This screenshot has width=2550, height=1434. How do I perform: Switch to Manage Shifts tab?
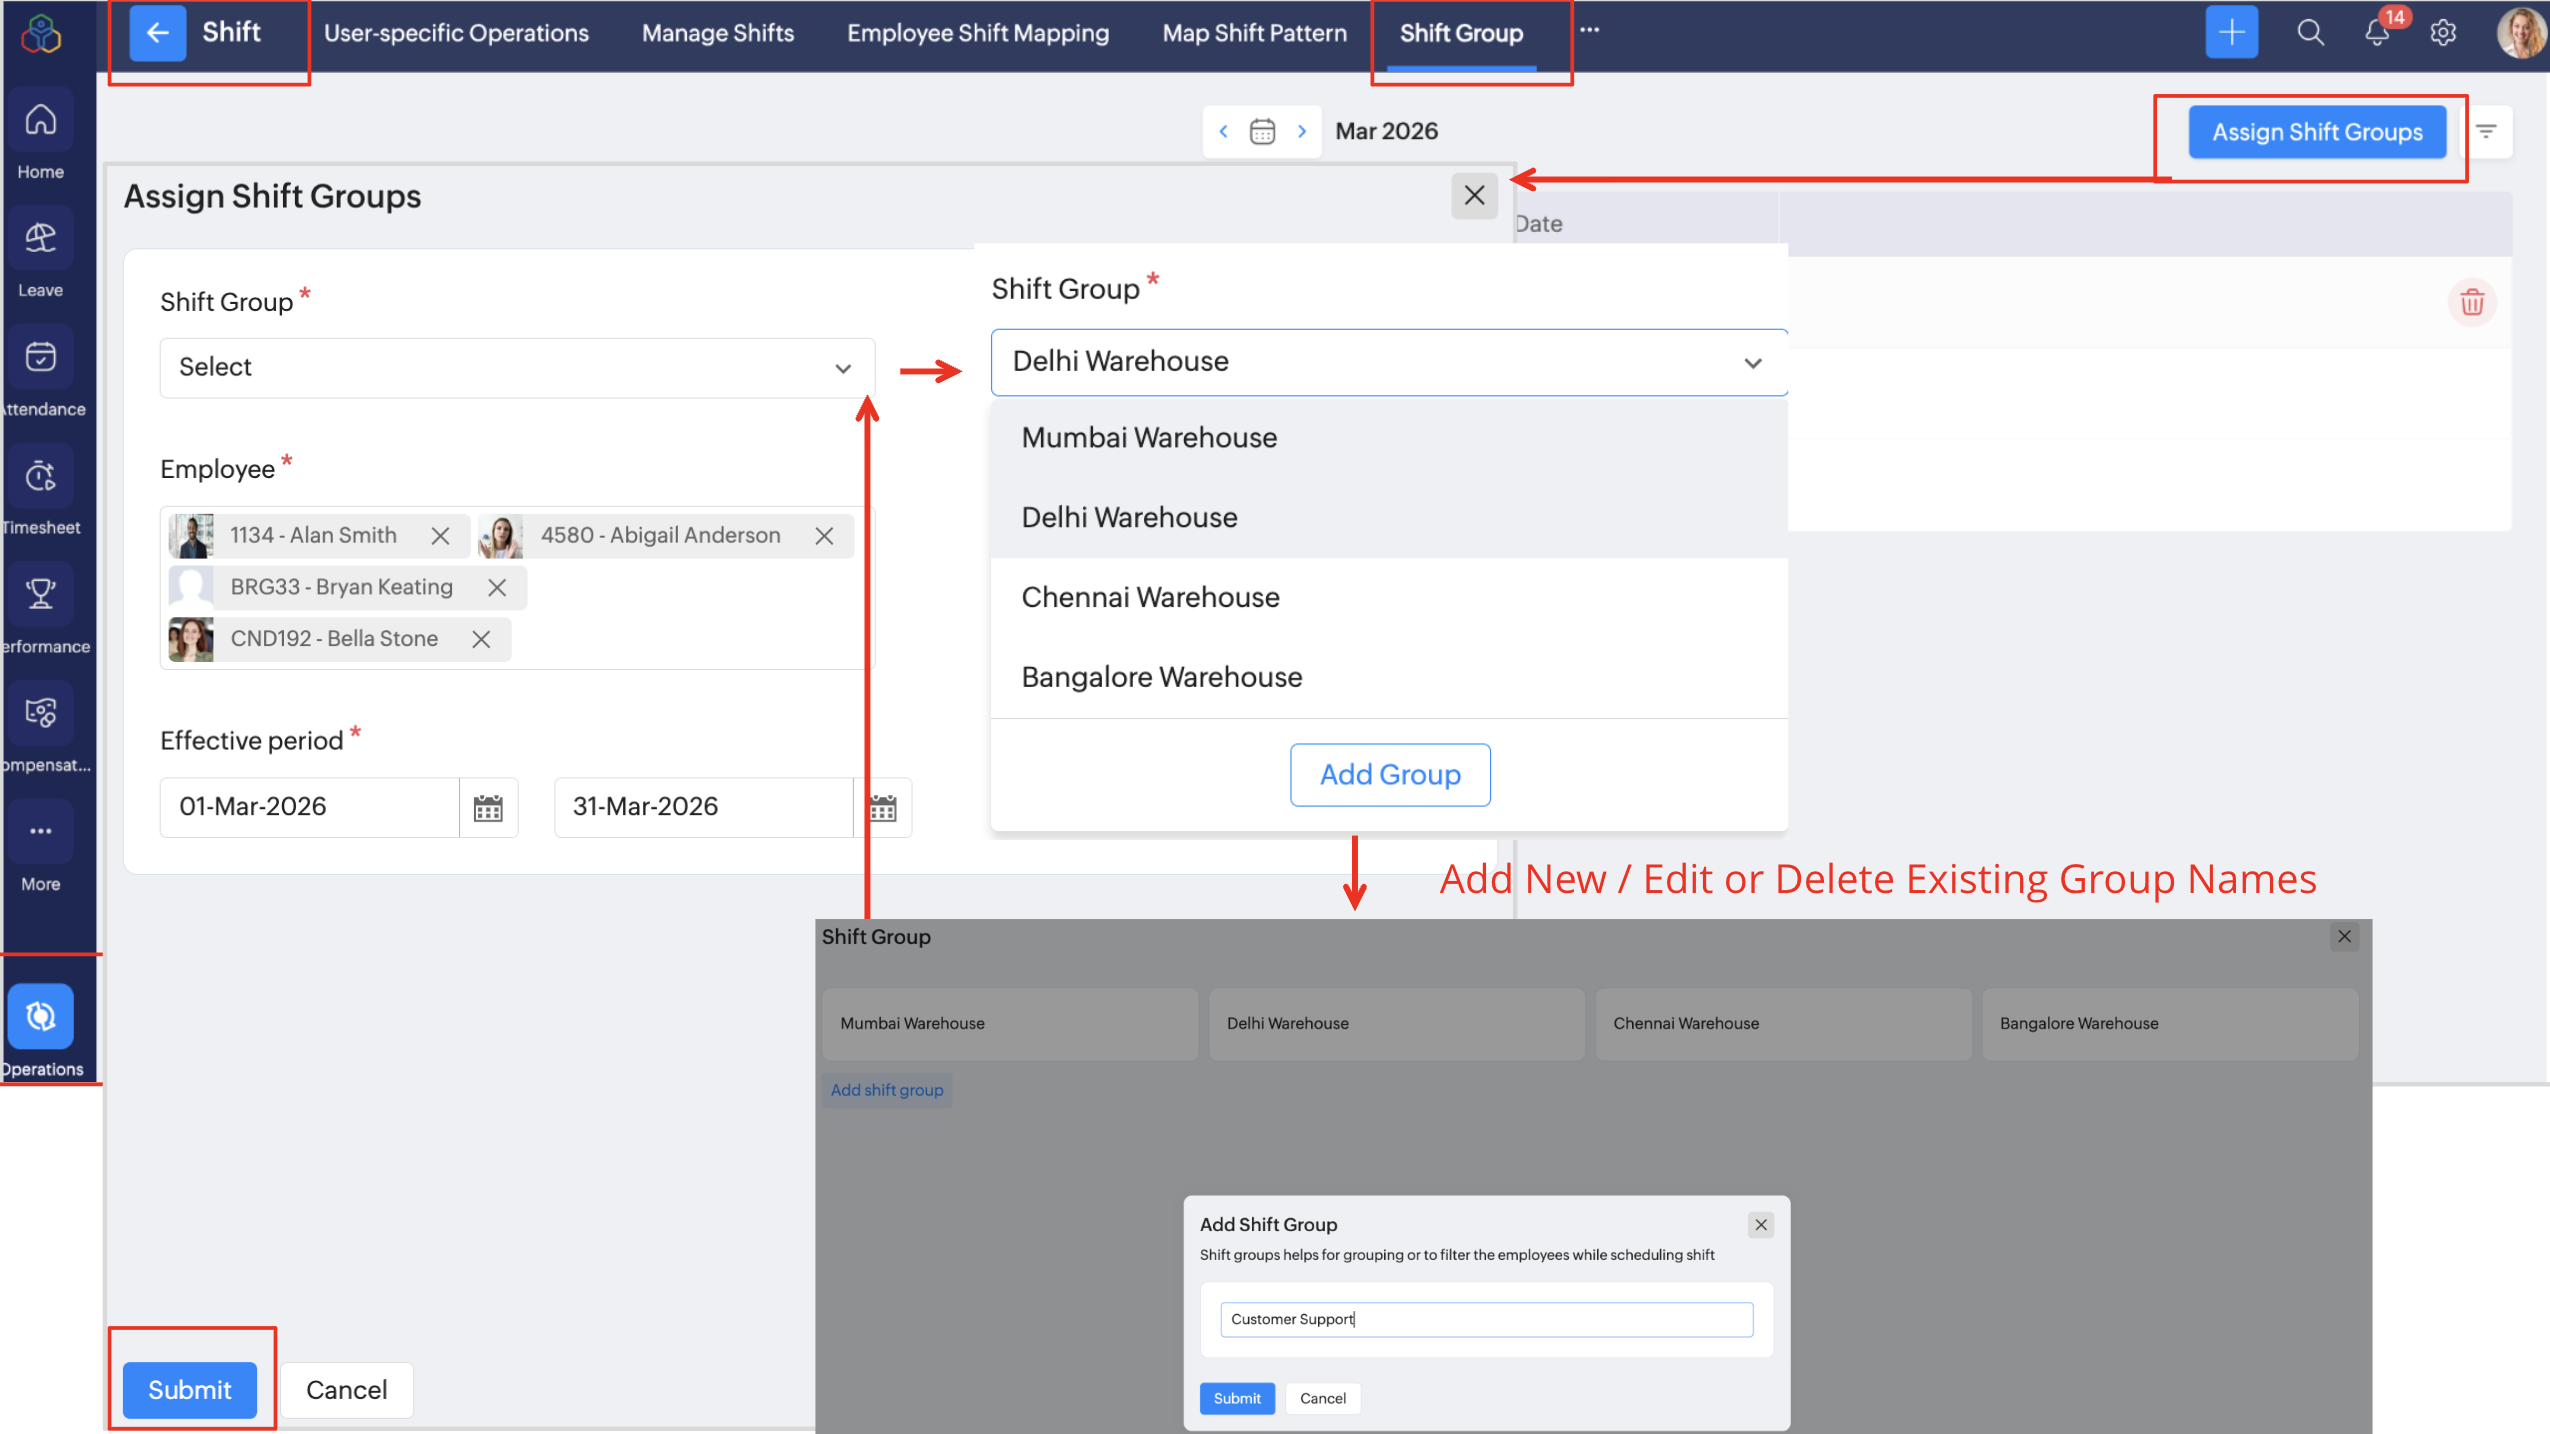[717, 33]
